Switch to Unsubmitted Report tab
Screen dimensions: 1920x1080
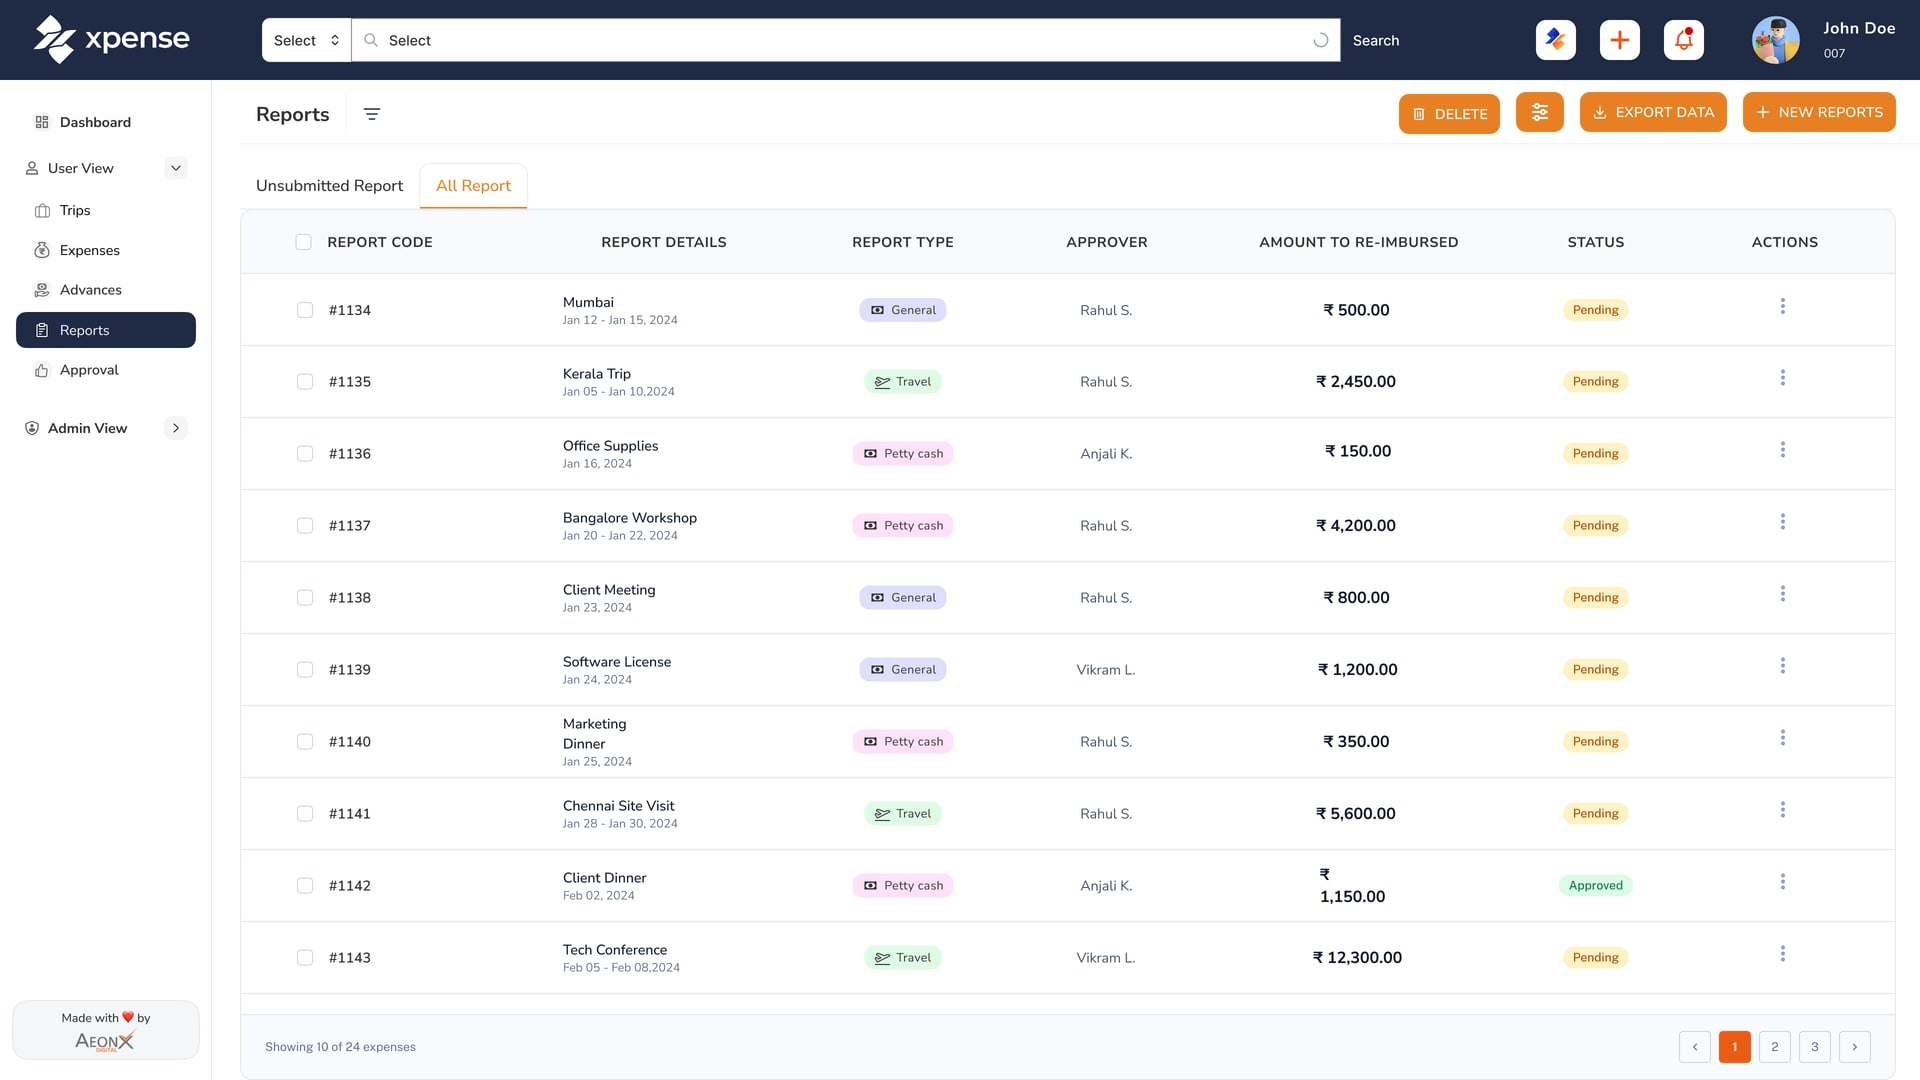click(329, 186)
